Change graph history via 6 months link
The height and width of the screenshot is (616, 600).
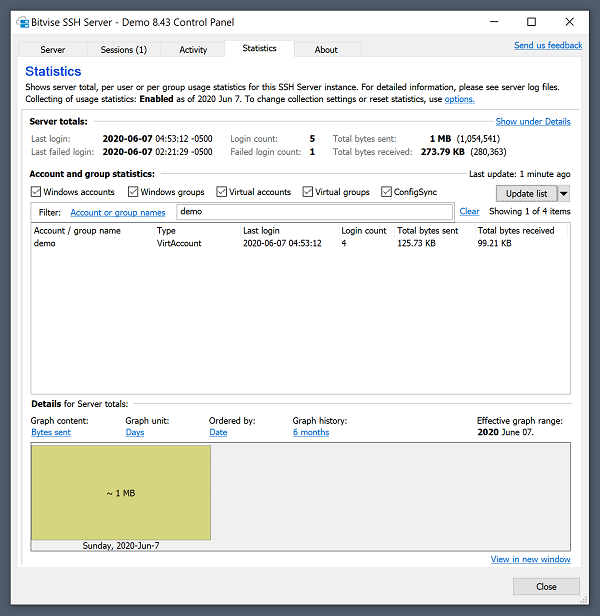point(311,433)
